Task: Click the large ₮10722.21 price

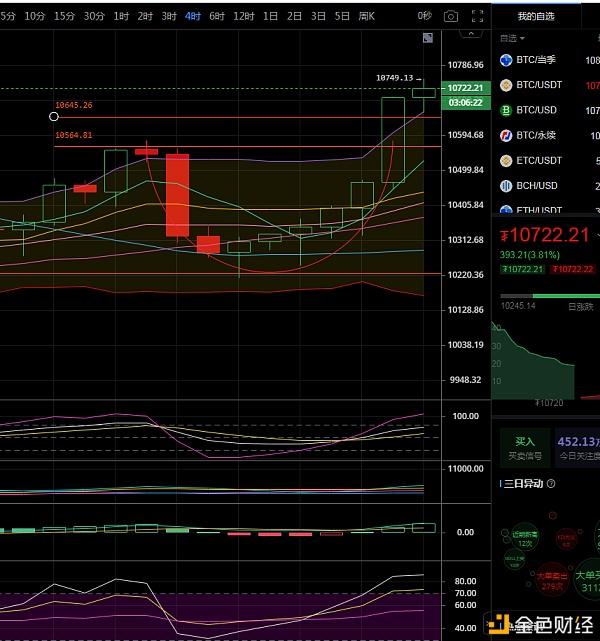Action: (544, 235)
